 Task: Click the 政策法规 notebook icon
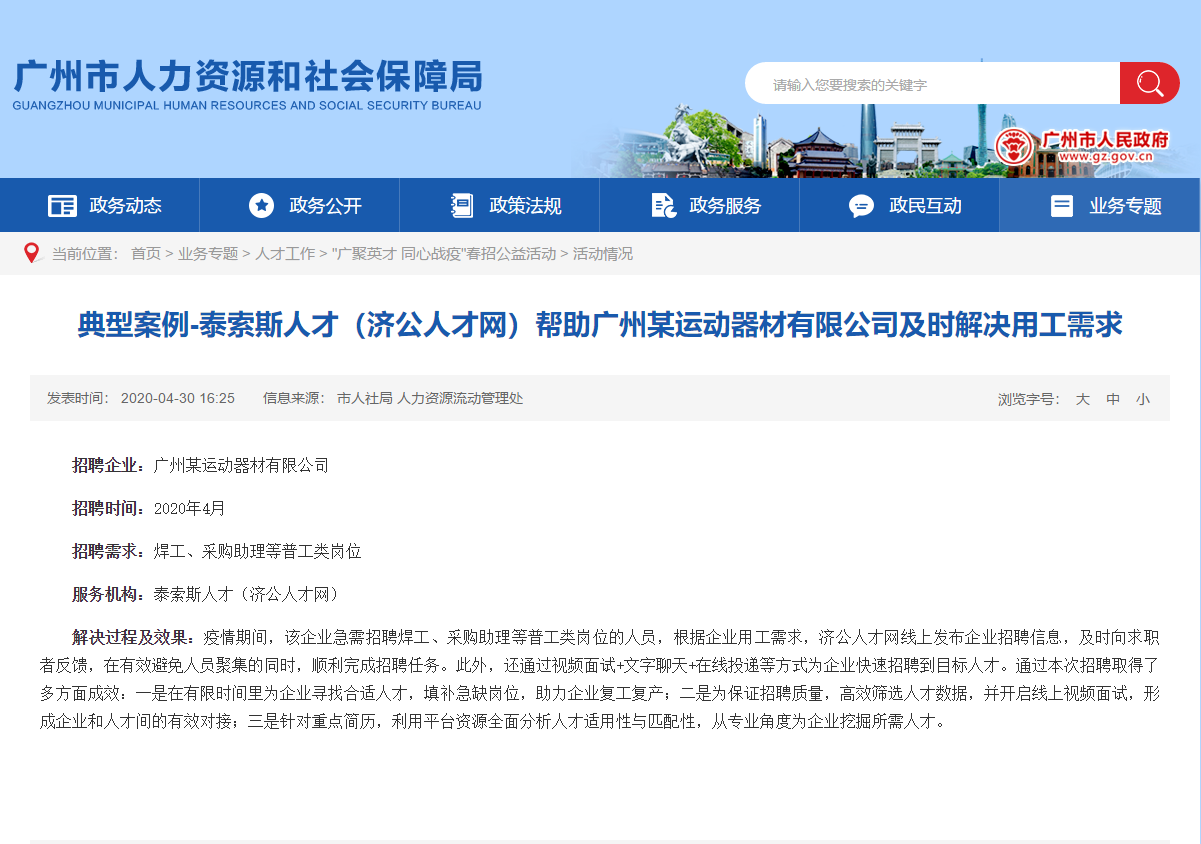462,206
